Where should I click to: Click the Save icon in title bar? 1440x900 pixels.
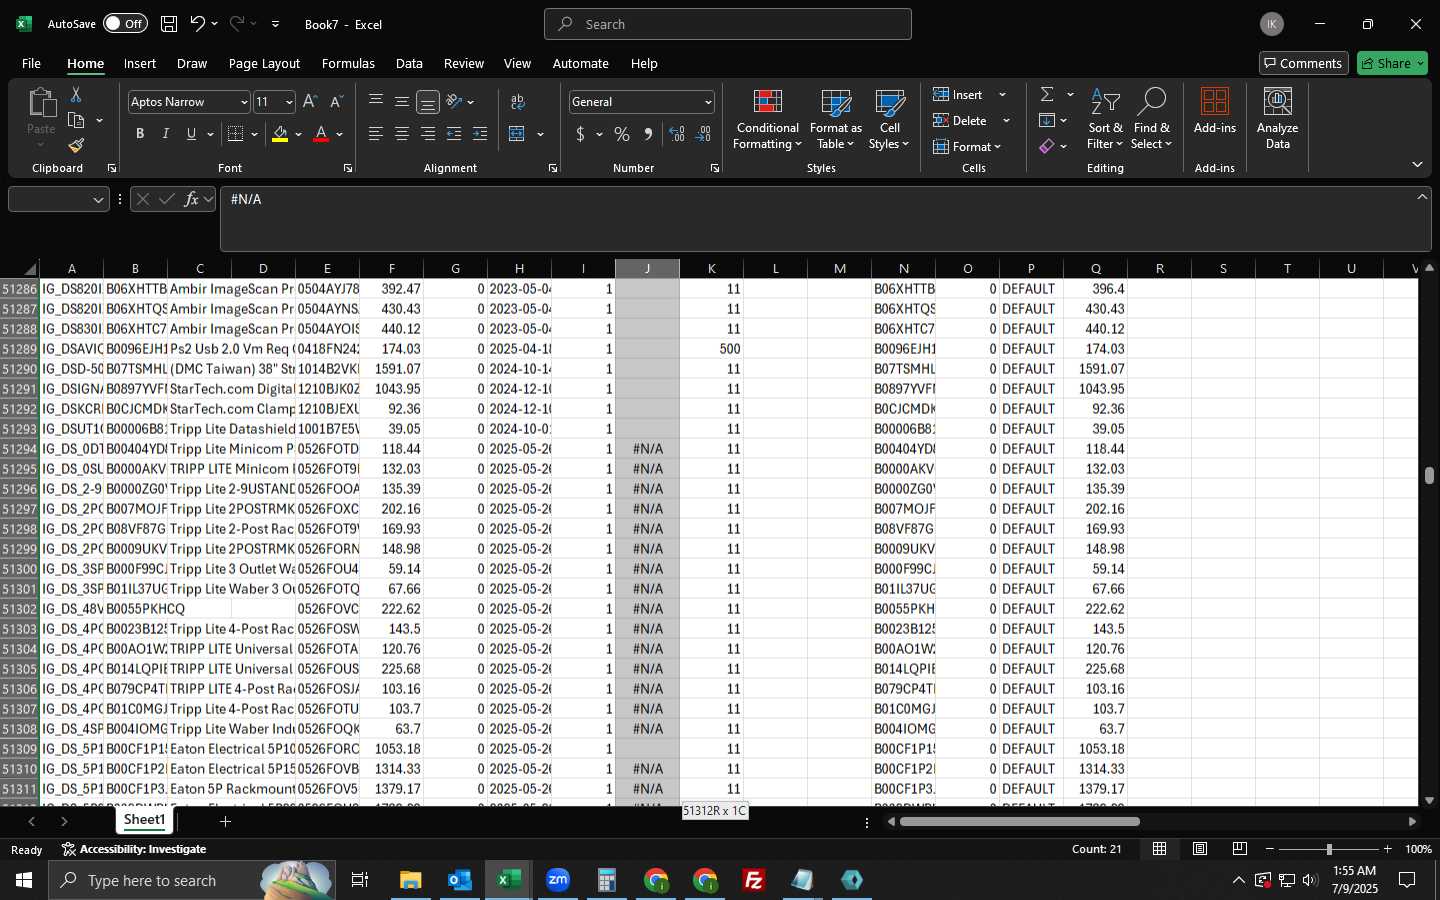[169, 24]
